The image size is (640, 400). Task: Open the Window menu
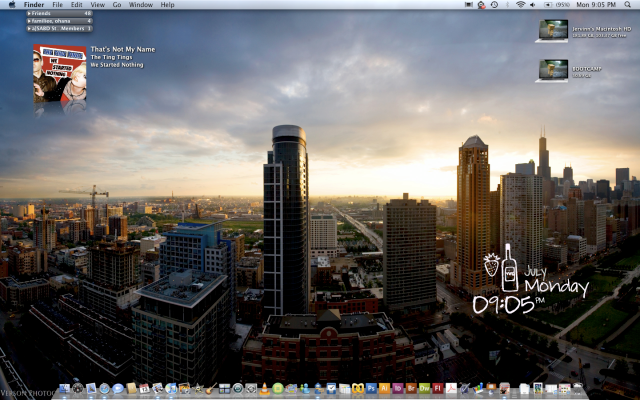click(x=141, y=5)
